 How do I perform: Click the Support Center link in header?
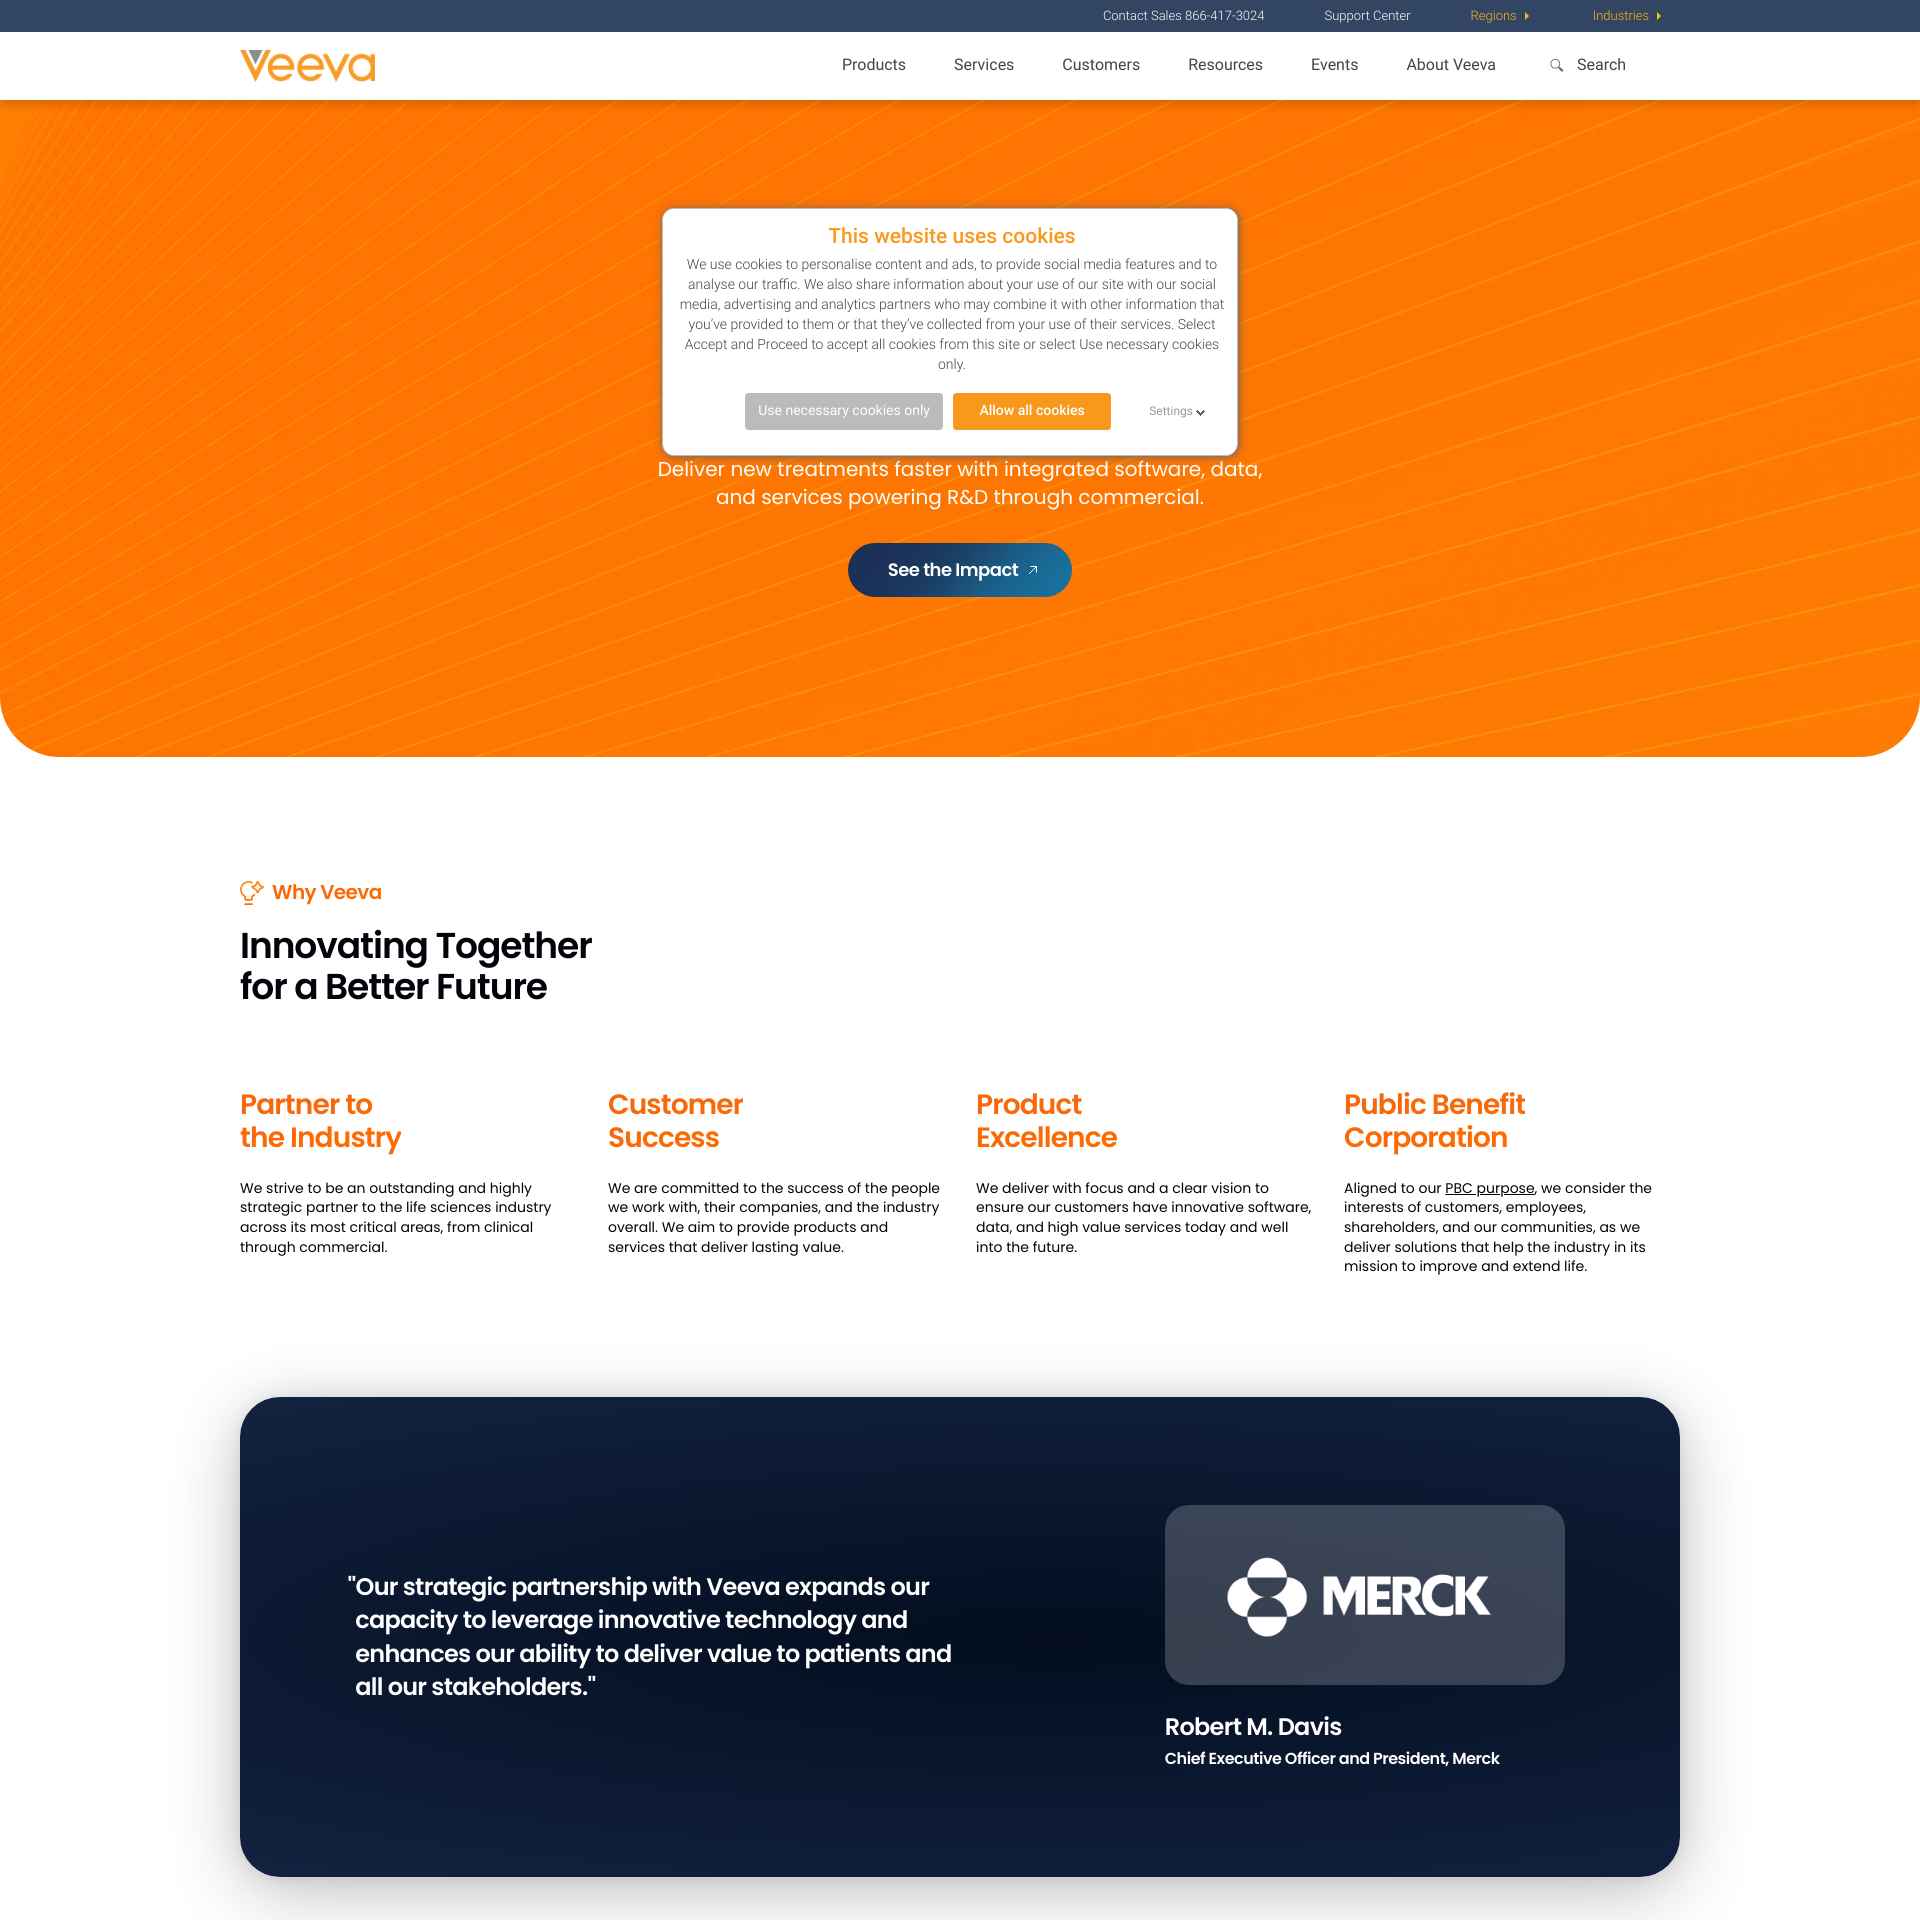click(1368, 16)
